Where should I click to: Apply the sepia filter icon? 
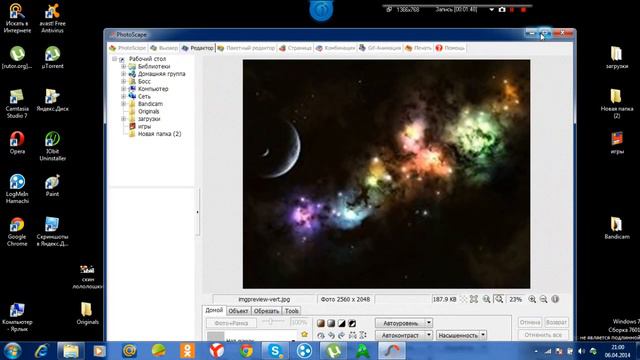point(321,323)
